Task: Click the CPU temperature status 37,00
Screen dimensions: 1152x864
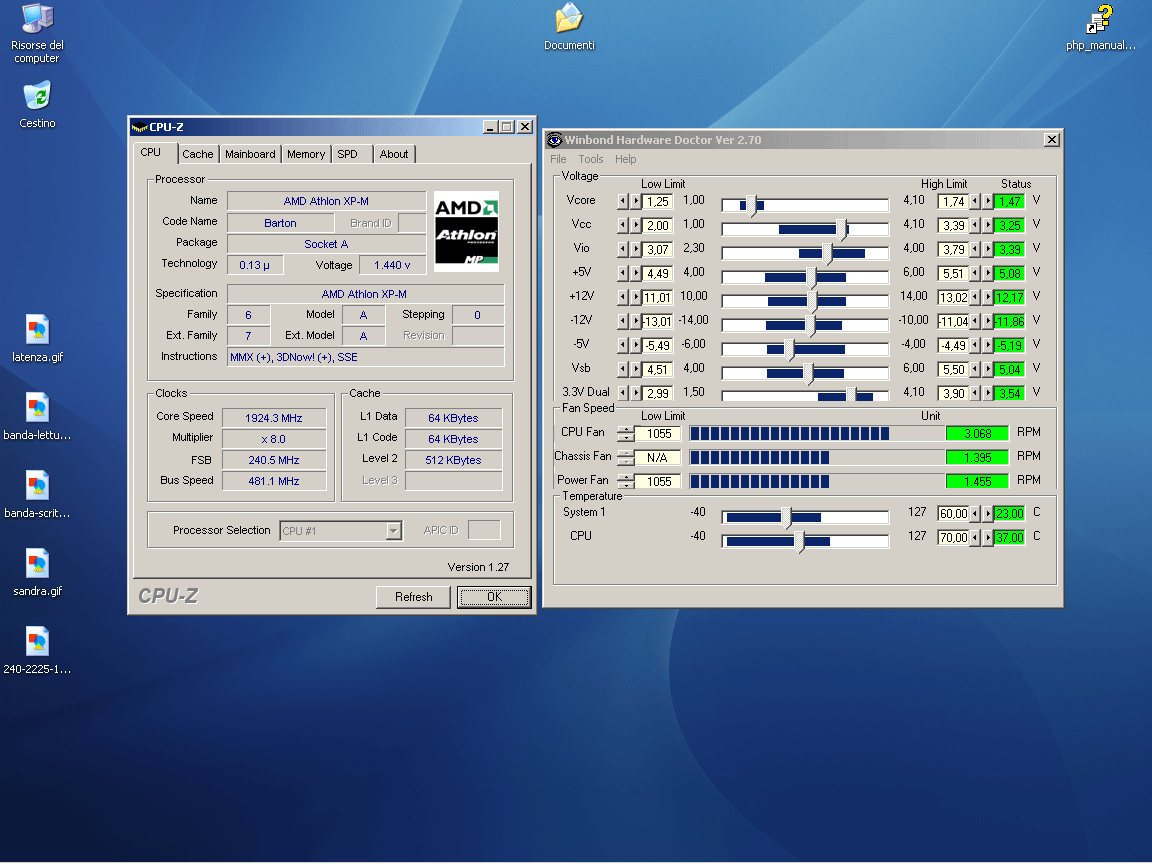Action: coord(1009,538)
